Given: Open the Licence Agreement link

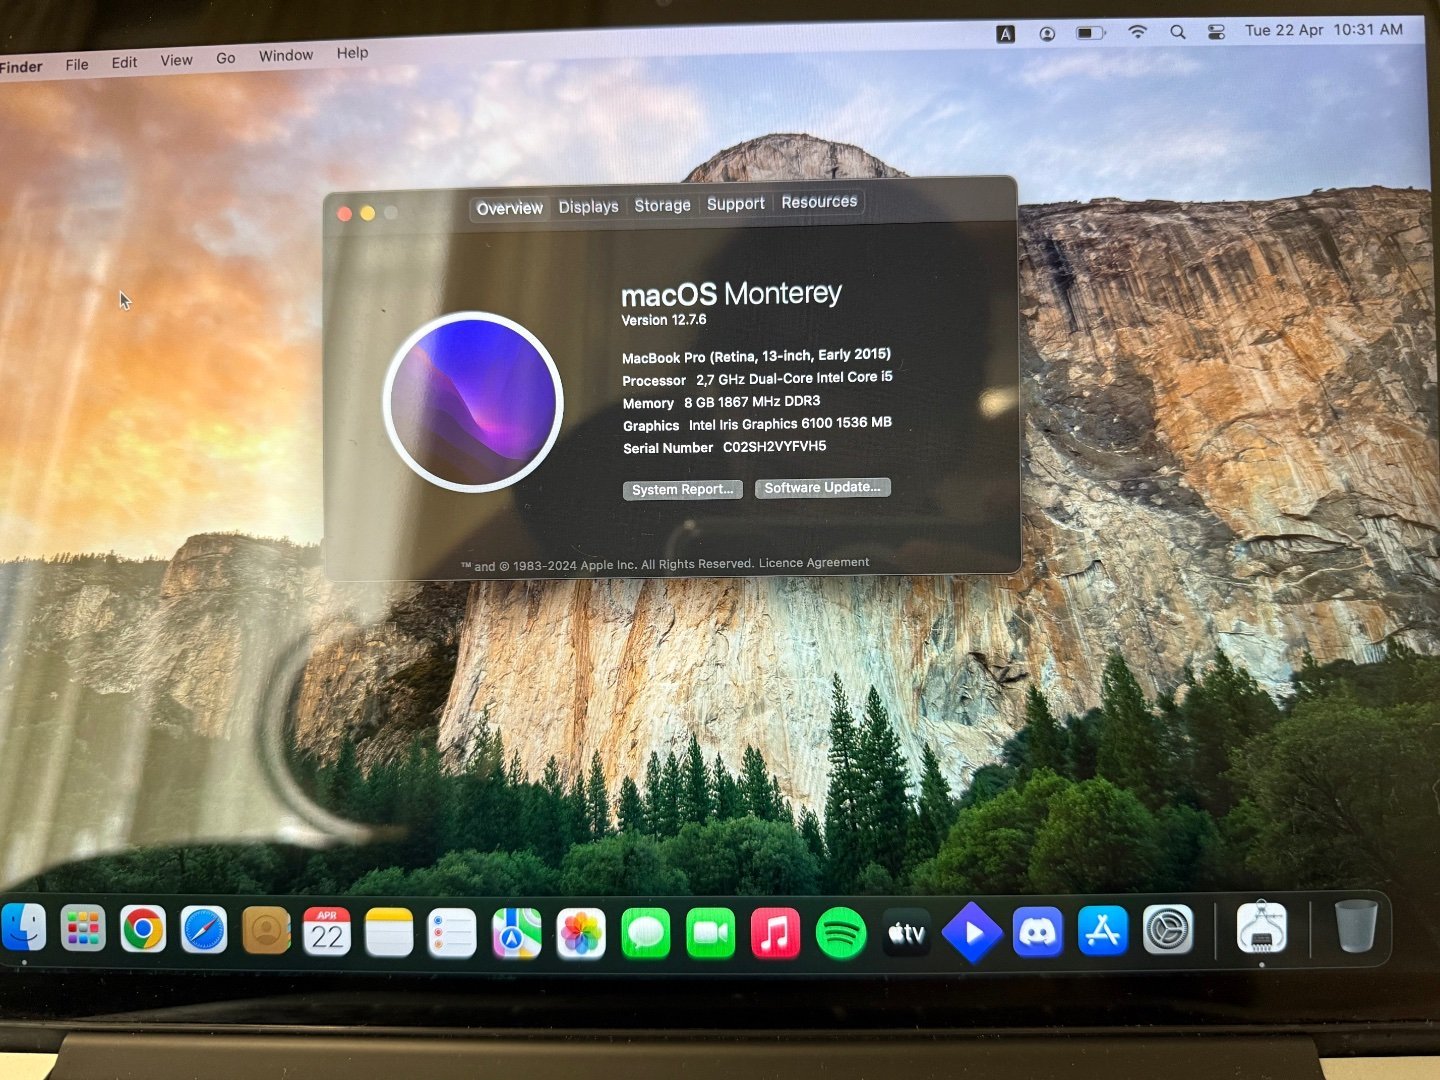Looking at the screenshot, I should point(814,563).
